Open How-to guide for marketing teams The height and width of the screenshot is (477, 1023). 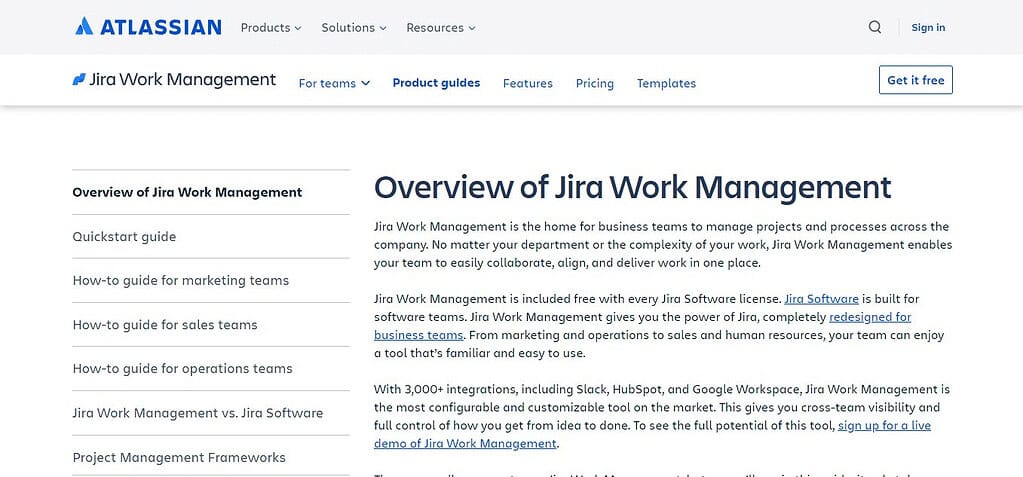tap(211, 281)
